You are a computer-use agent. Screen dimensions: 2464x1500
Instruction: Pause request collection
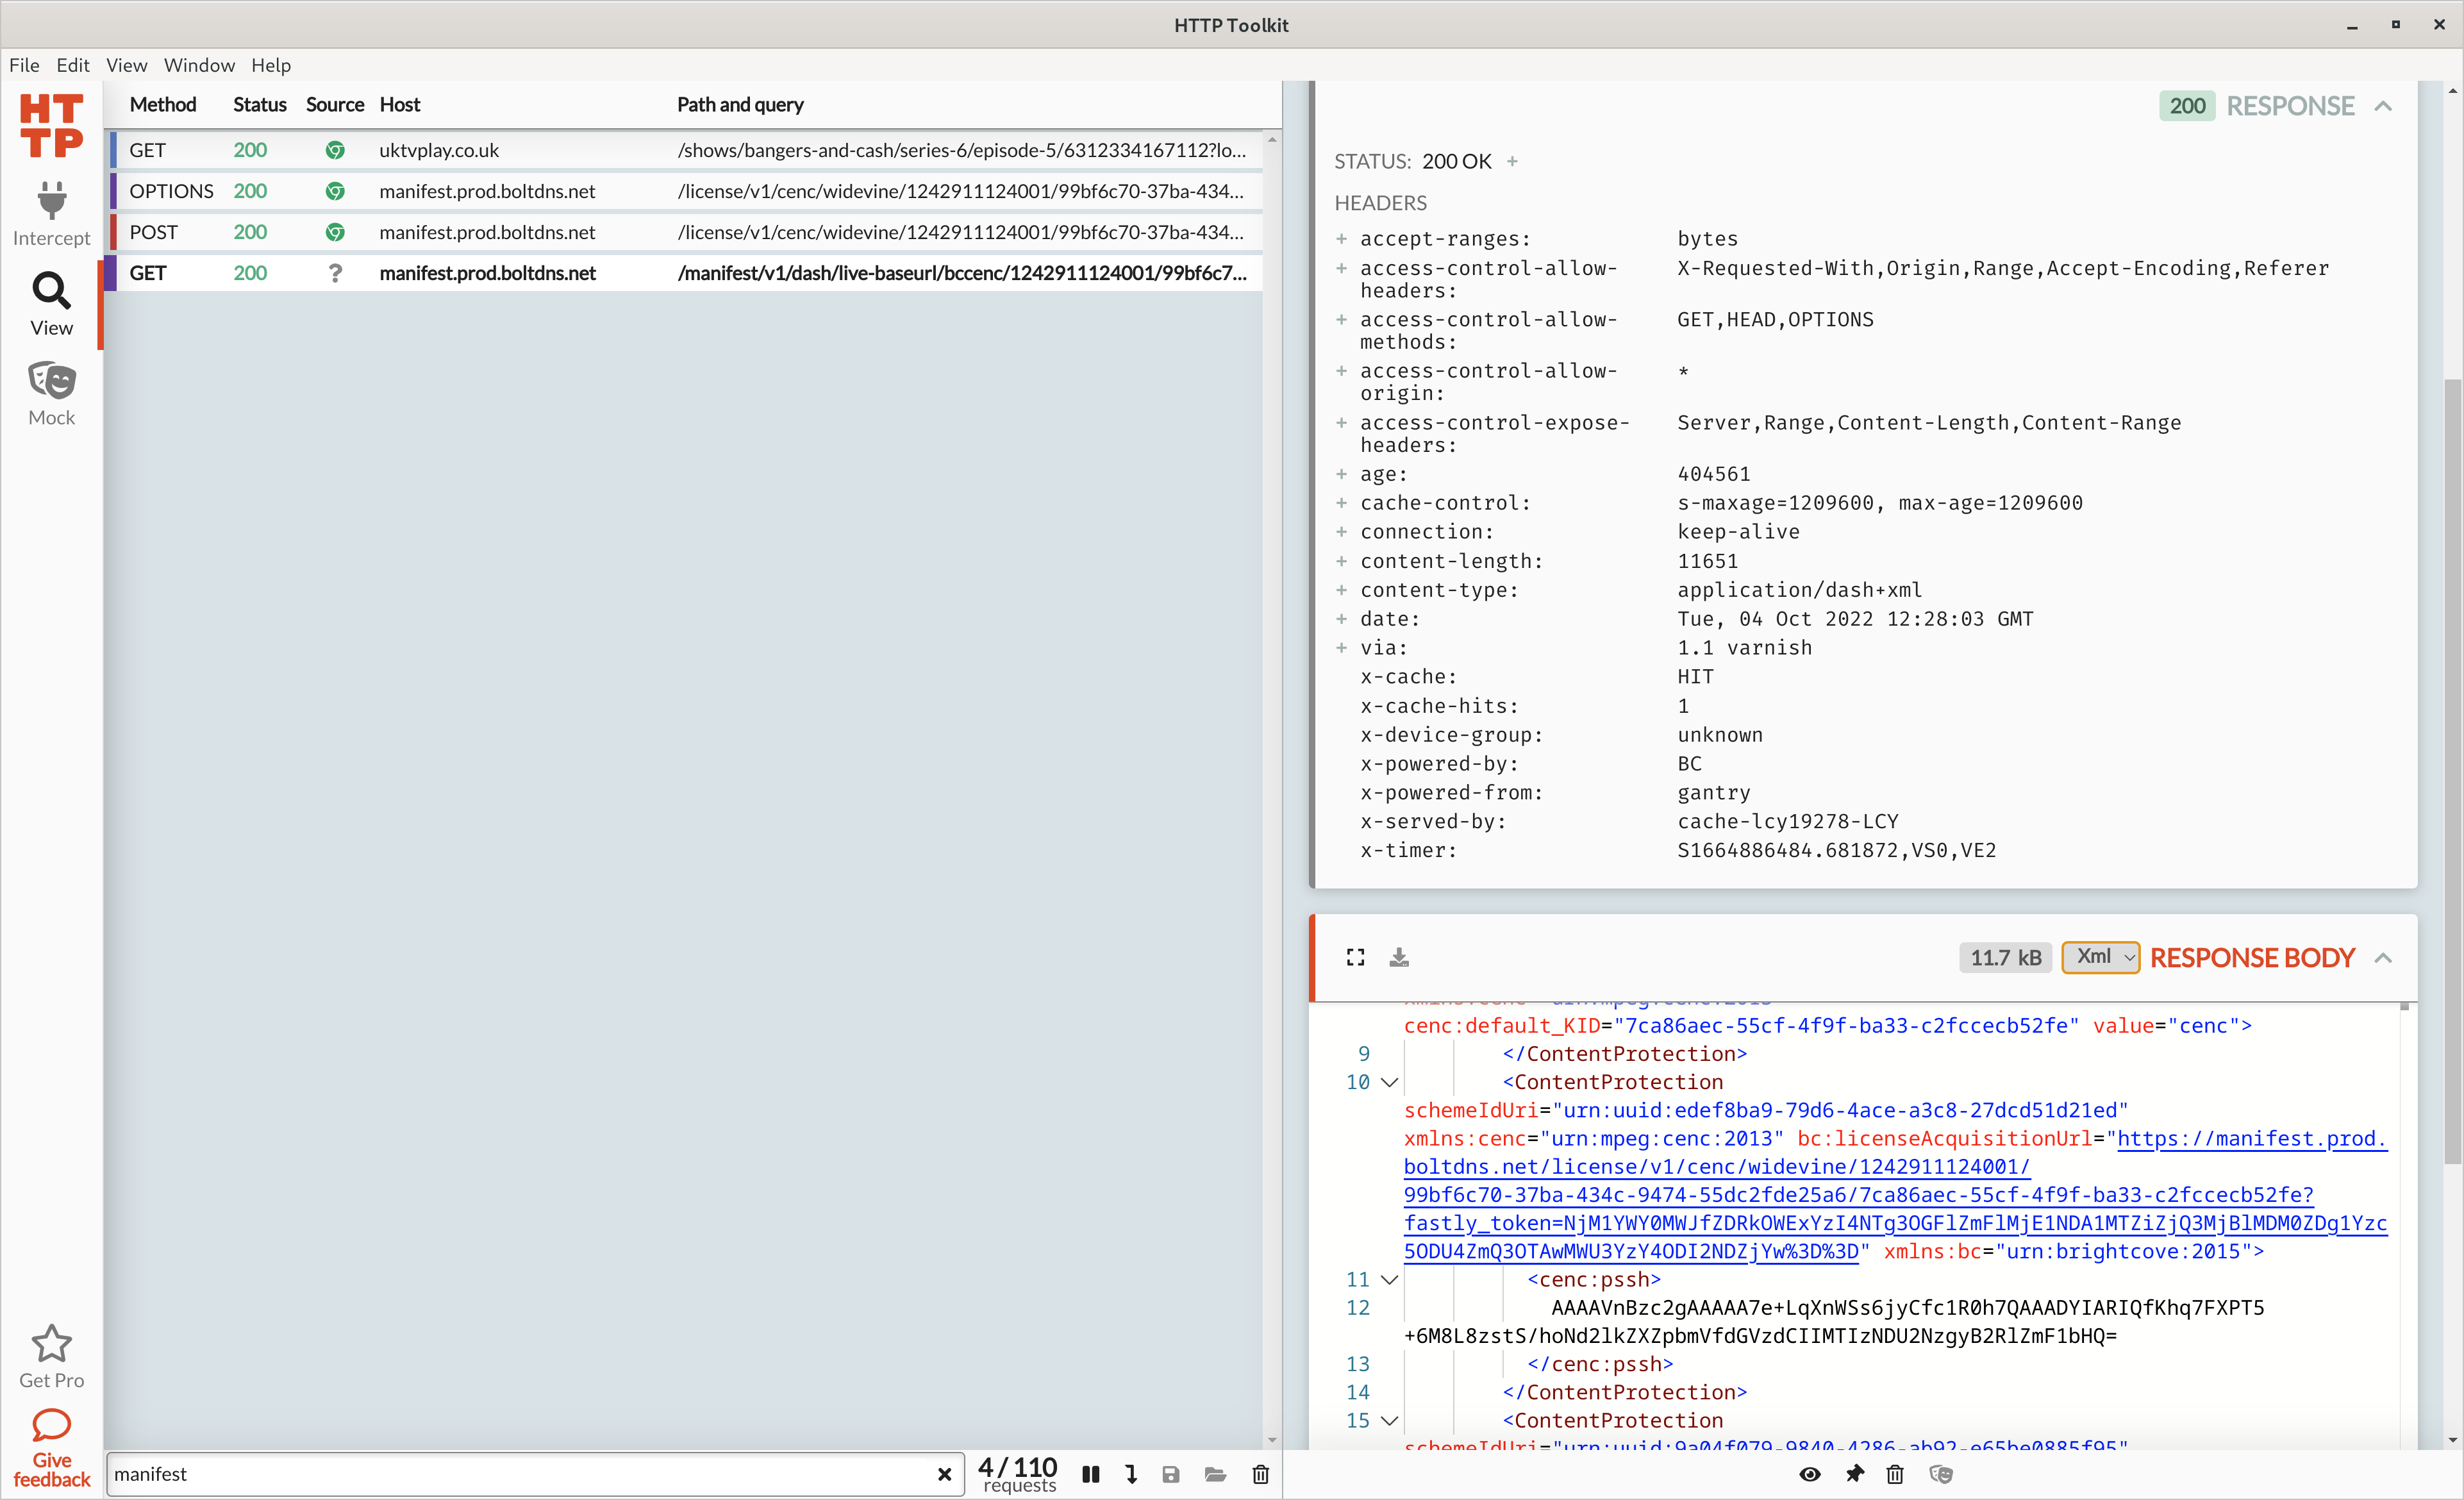tap(1091, 1474)
